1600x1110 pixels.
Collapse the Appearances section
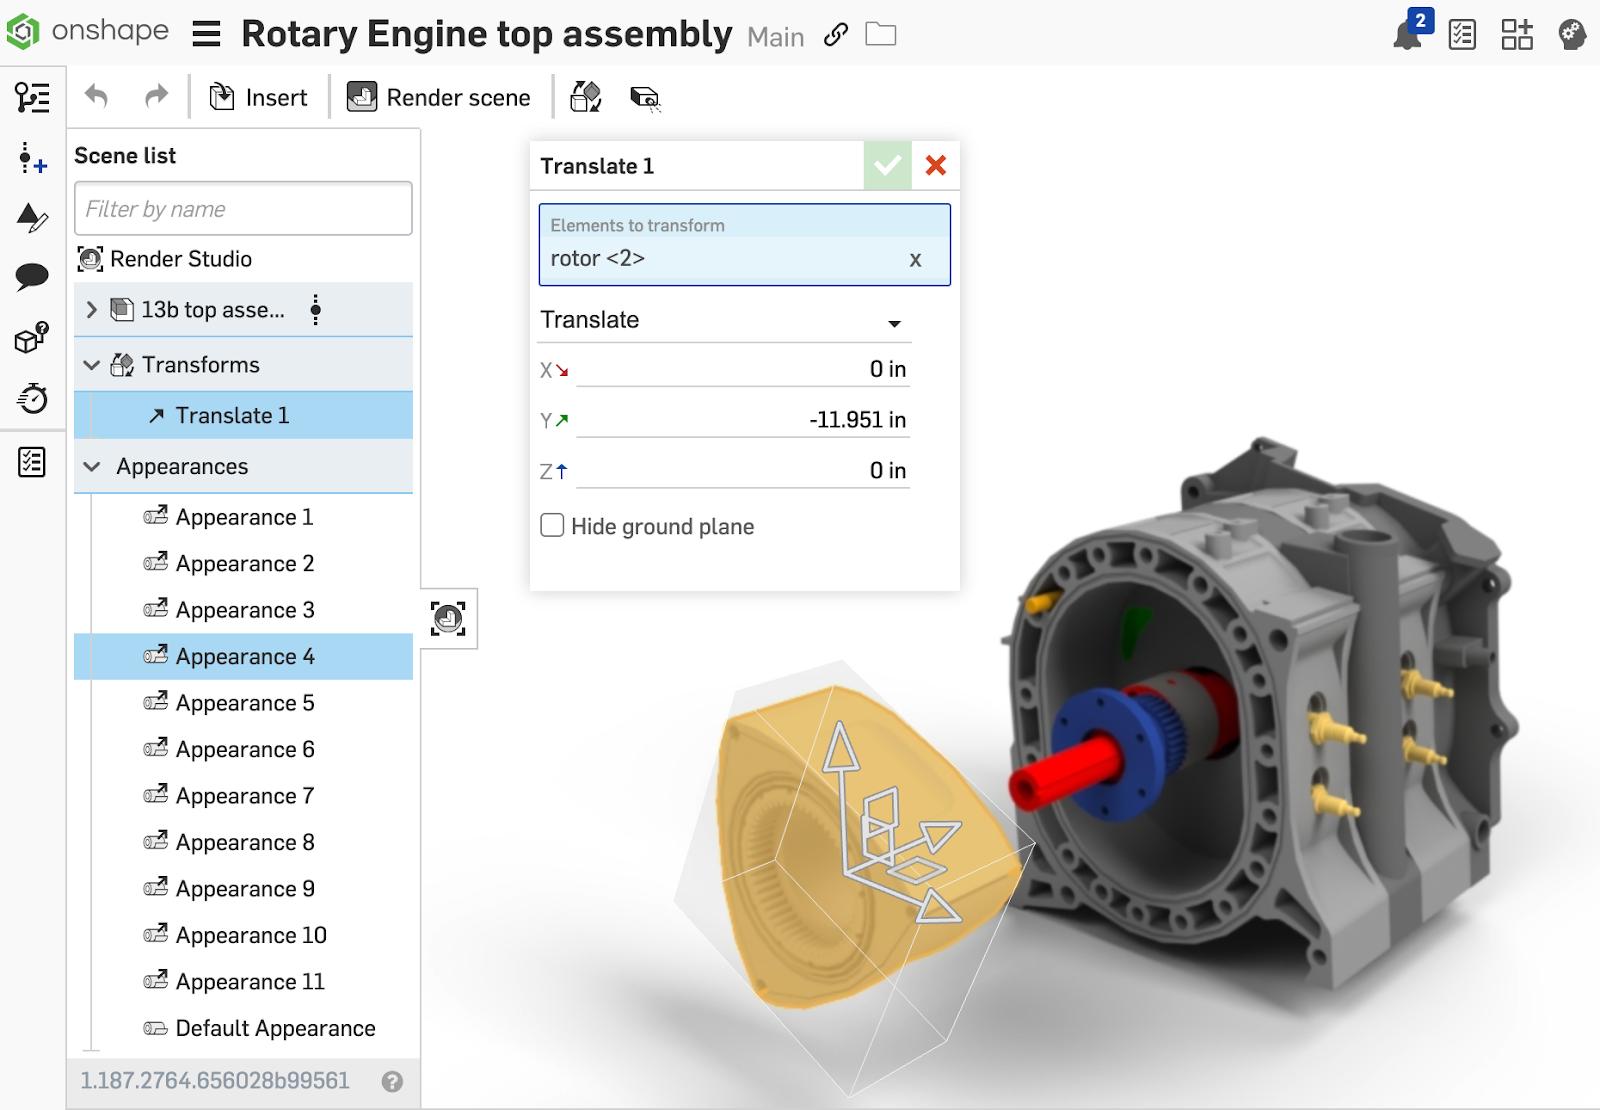92,467
